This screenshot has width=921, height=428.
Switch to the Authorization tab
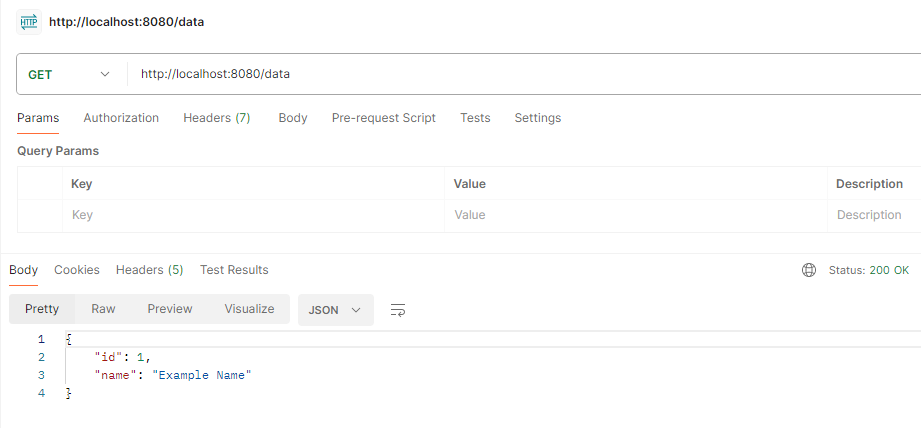pos(121,118)
